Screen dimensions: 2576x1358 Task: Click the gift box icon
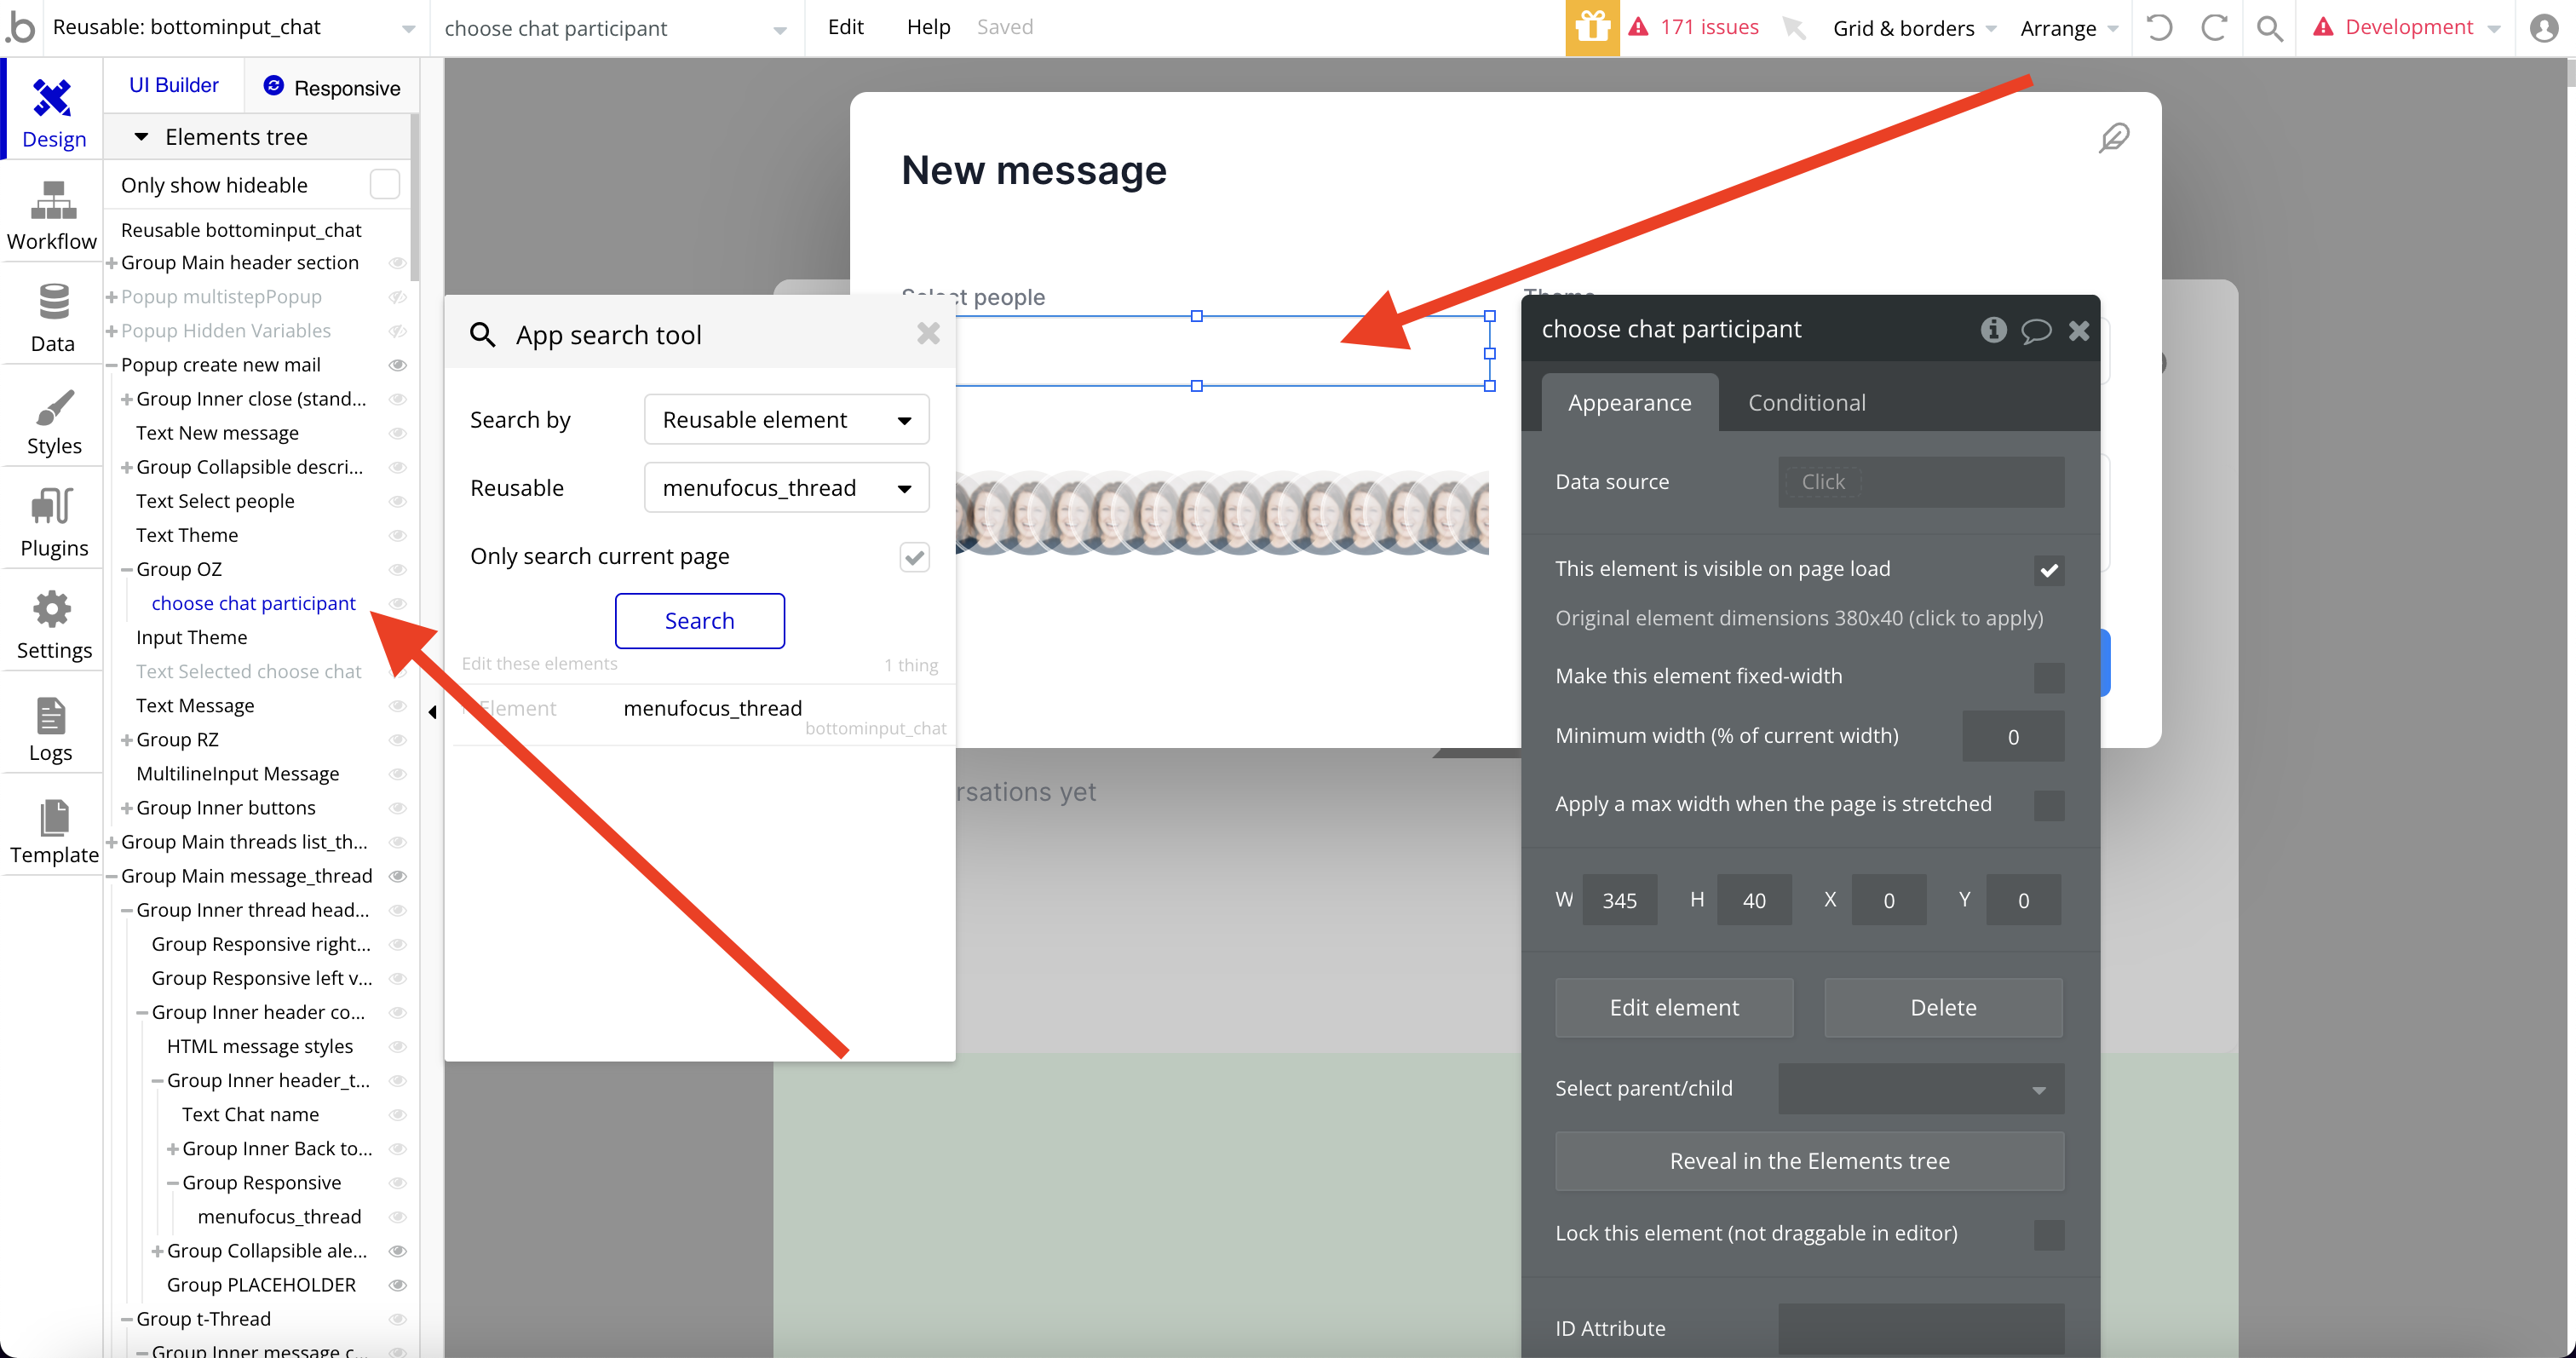click(x=1592, y=27)
